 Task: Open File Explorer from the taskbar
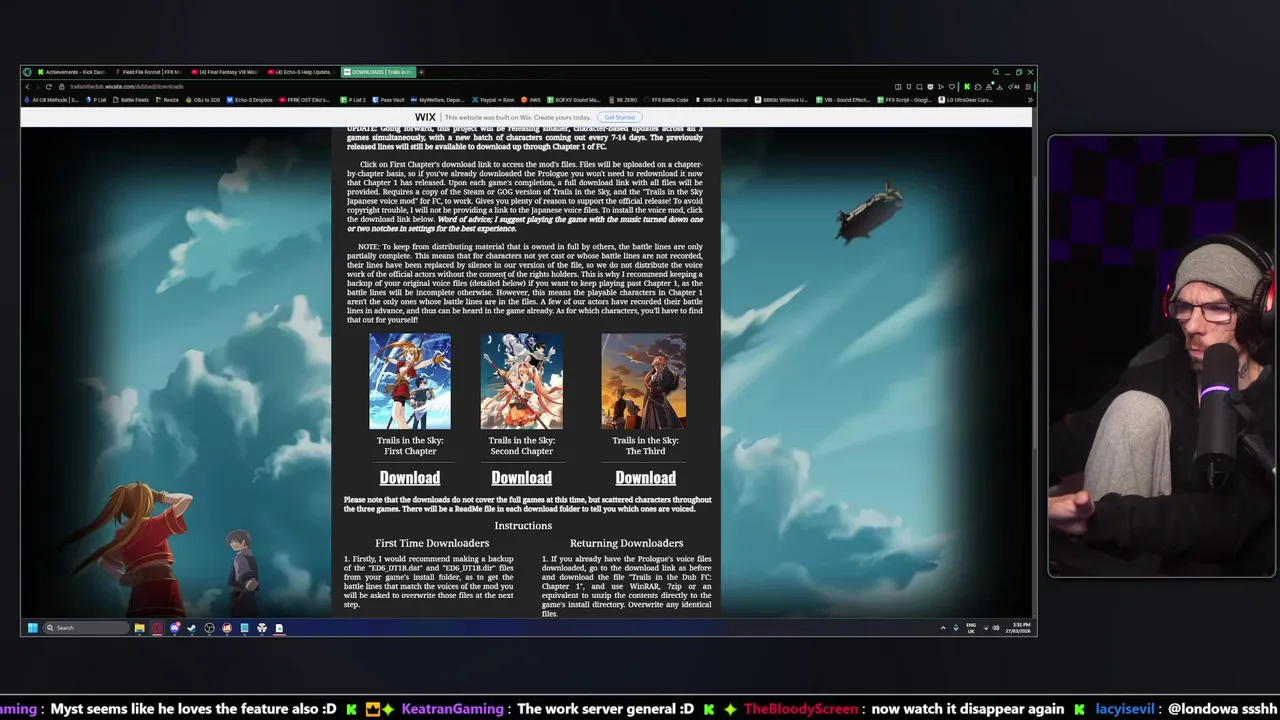click(x=139, y=628)
